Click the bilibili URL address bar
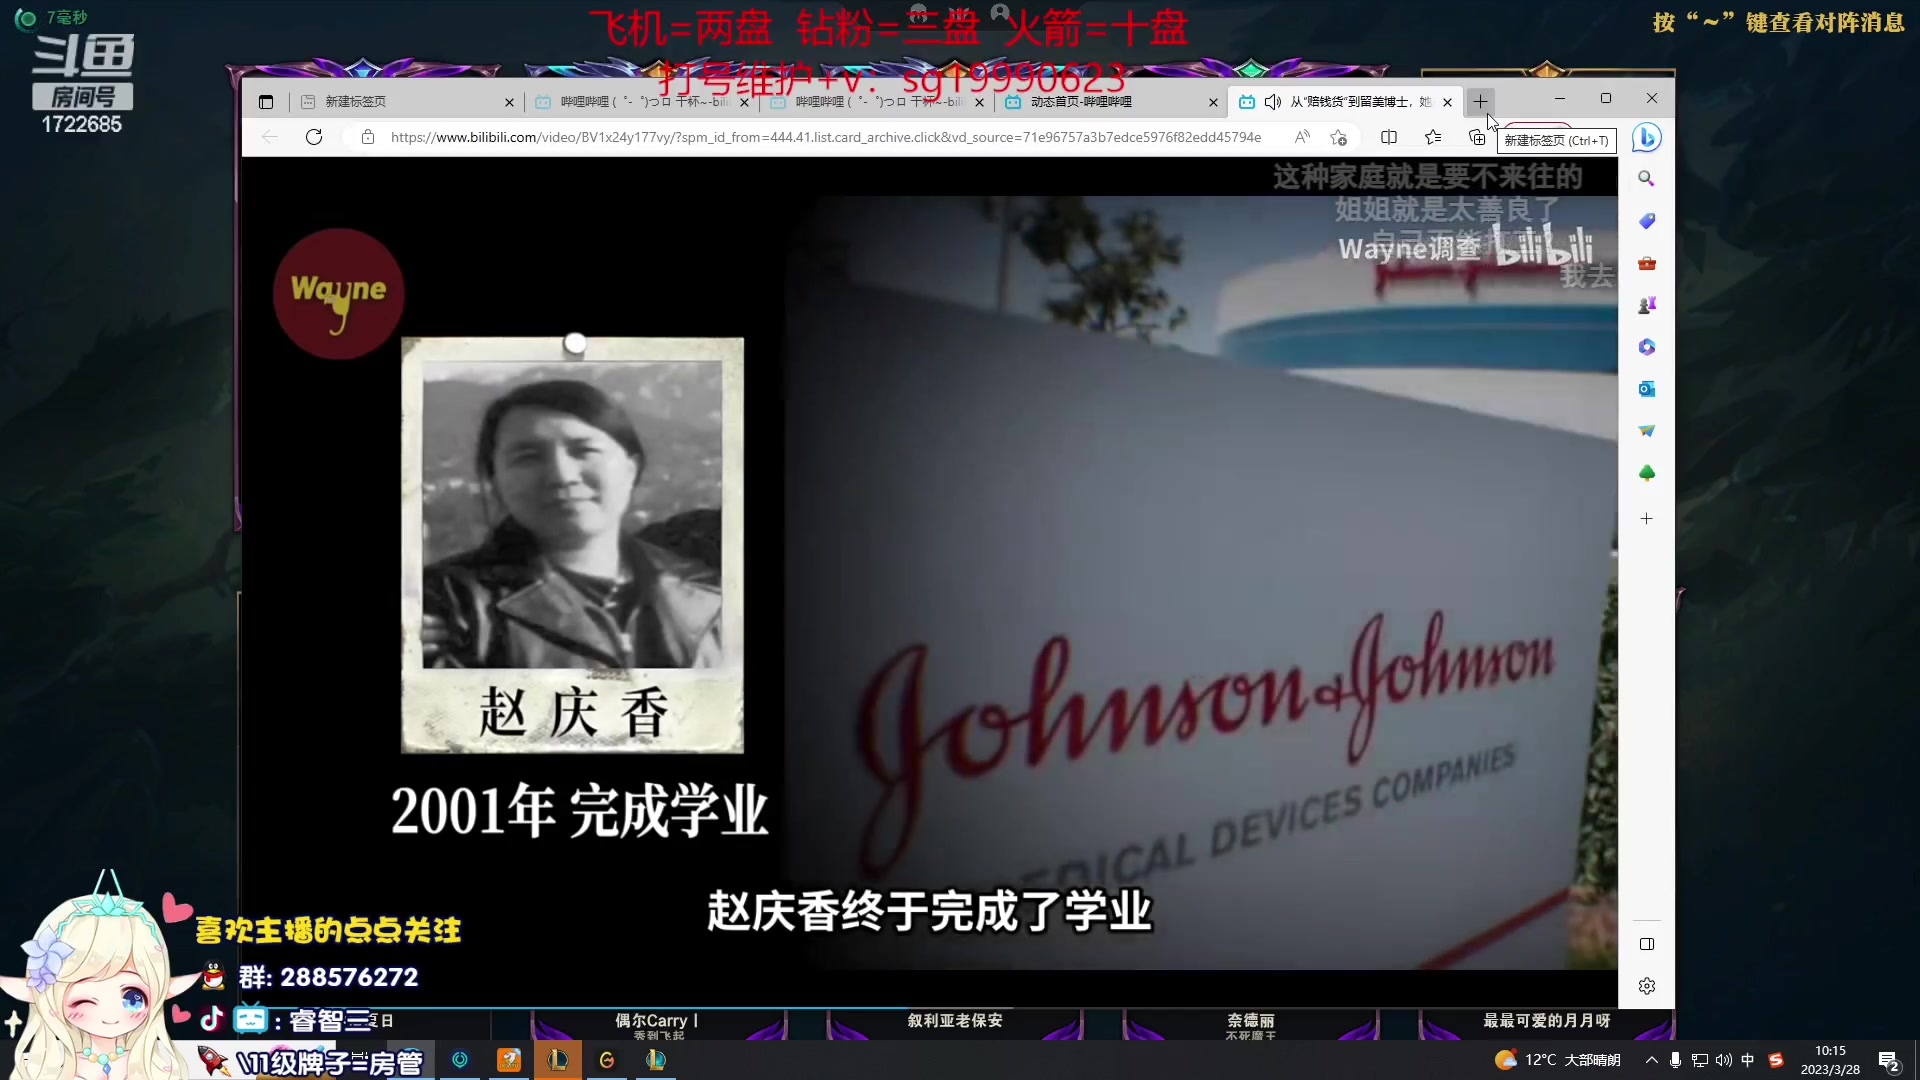1920x1080 pixels. point(826,137)
